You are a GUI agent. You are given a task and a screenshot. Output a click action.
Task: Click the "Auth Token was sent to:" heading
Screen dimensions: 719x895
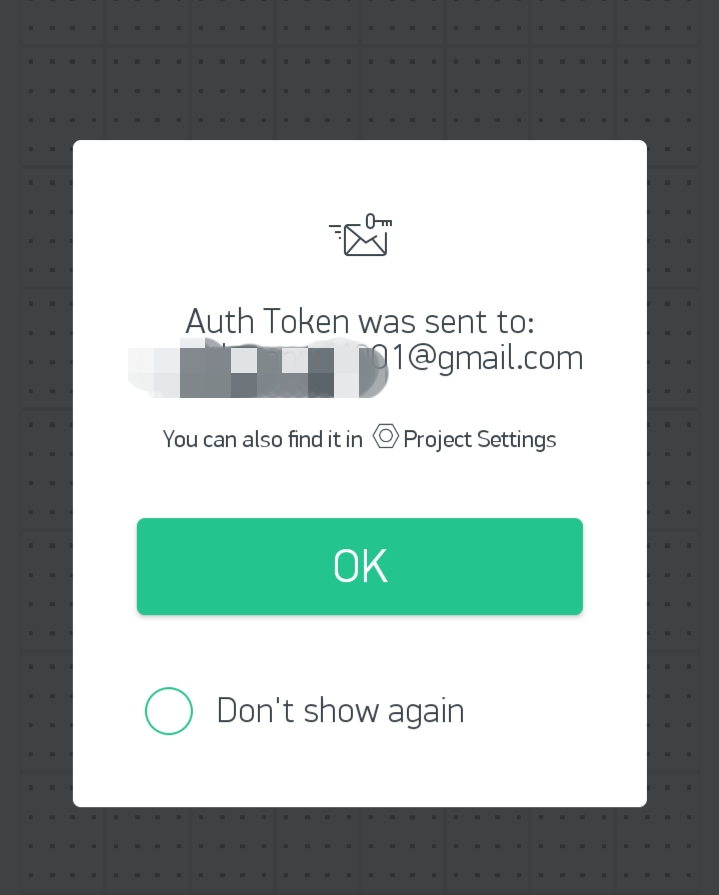click(x=360, y=321)
